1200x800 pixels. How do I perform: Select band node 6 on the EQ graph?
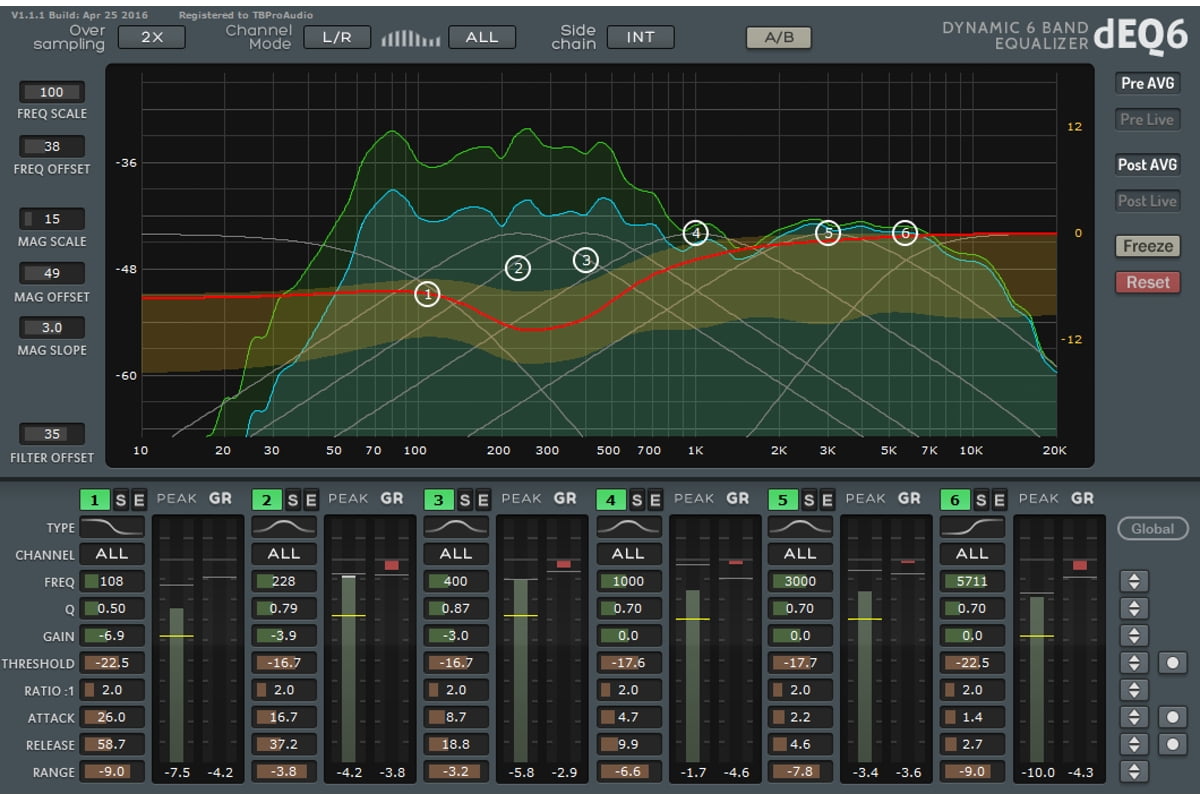point(904,233)
